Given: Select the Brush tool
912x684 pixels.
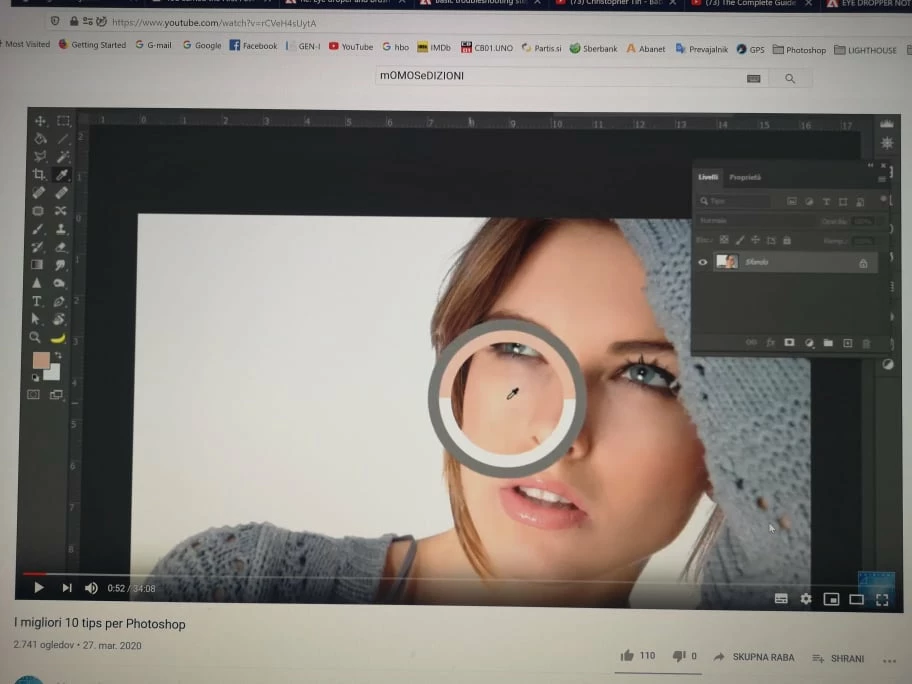Looking at the screenshot, I should (38, 229).
